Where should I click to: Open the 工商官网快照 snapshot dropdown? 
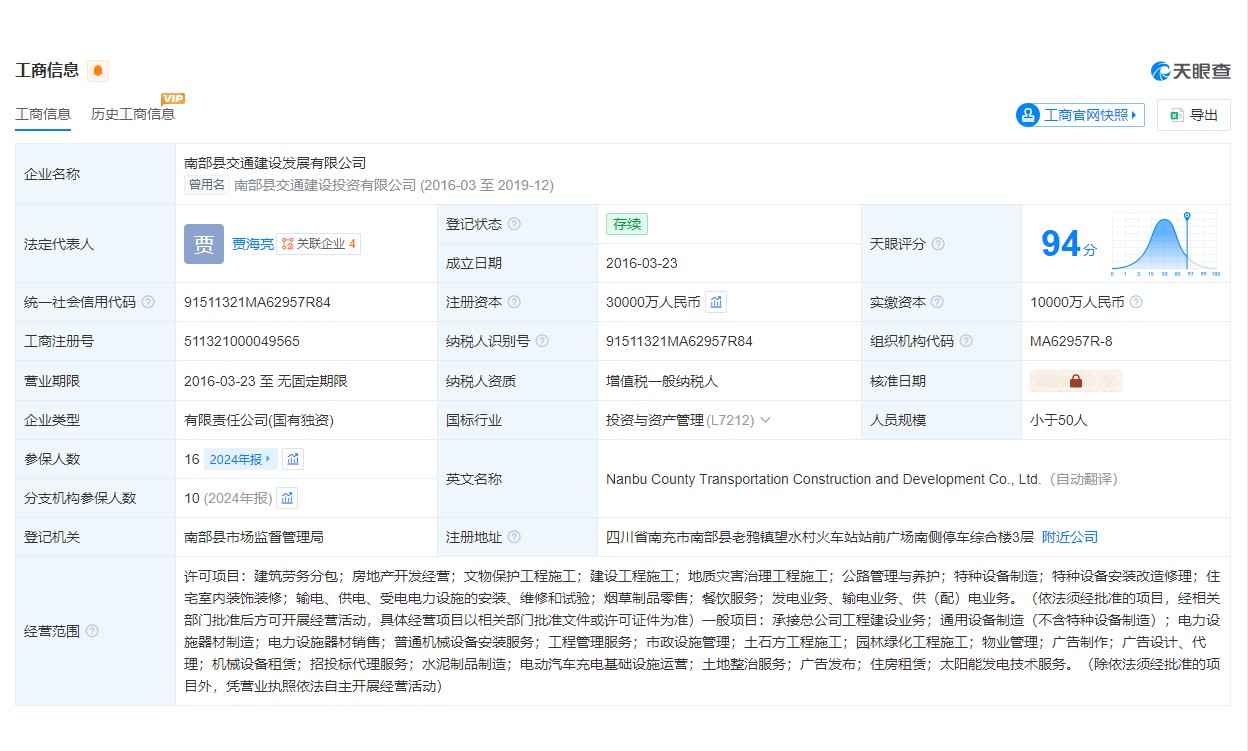click(1080, 115)
